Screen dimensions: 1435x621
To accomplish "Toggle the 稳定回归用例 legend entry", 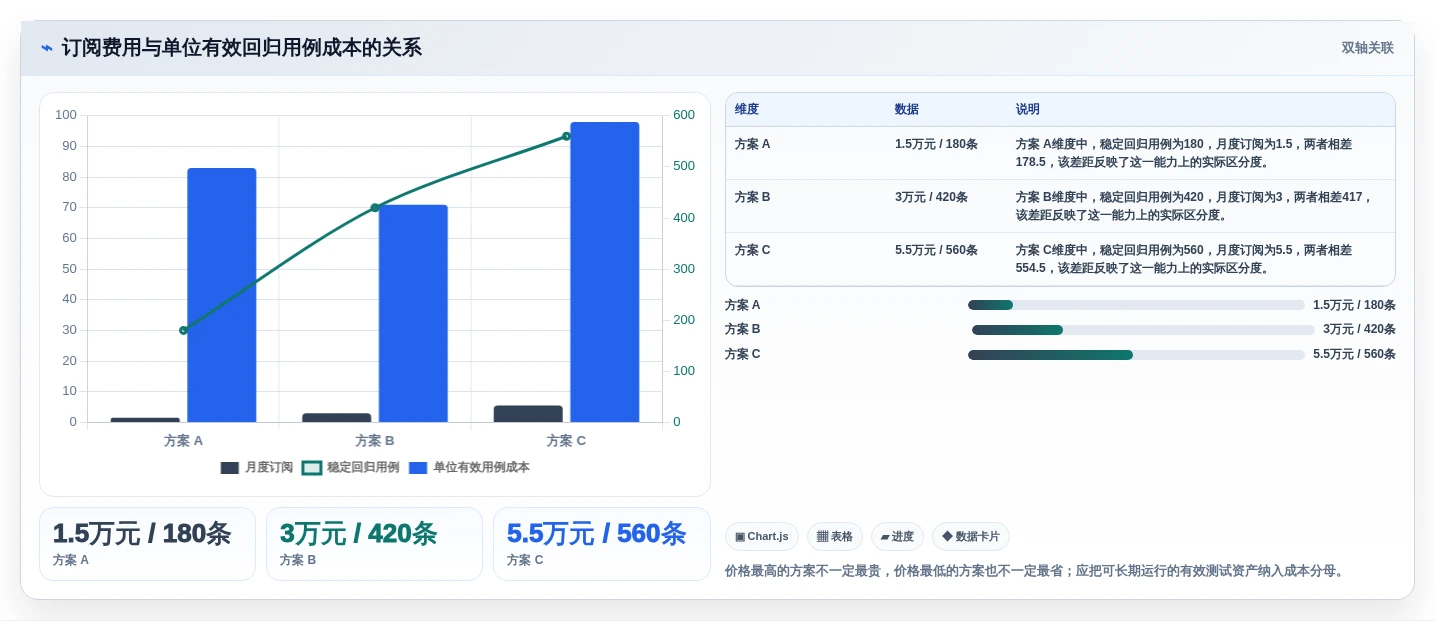I will coord(351,467).
